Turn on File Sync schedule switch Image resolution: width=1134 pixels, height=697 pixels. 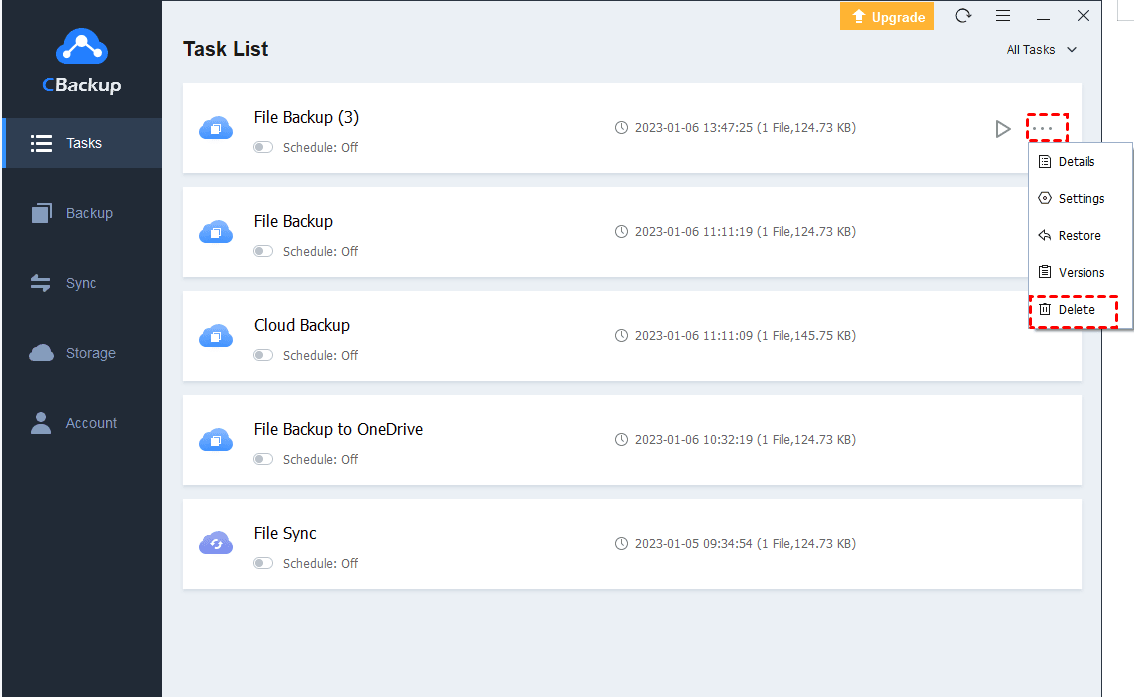(x=263, y=564)
